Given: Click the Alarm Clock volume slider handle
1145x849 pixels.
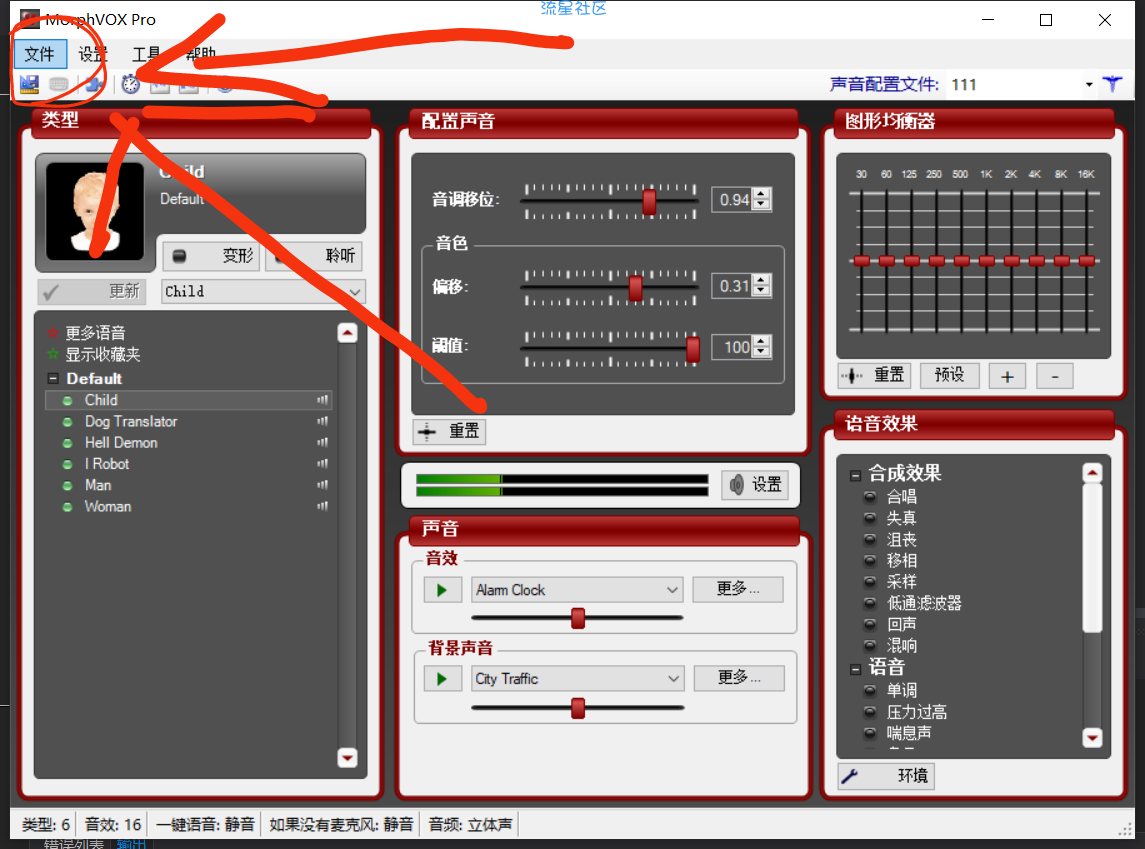Looking at the screenshot, I should 578,618.
